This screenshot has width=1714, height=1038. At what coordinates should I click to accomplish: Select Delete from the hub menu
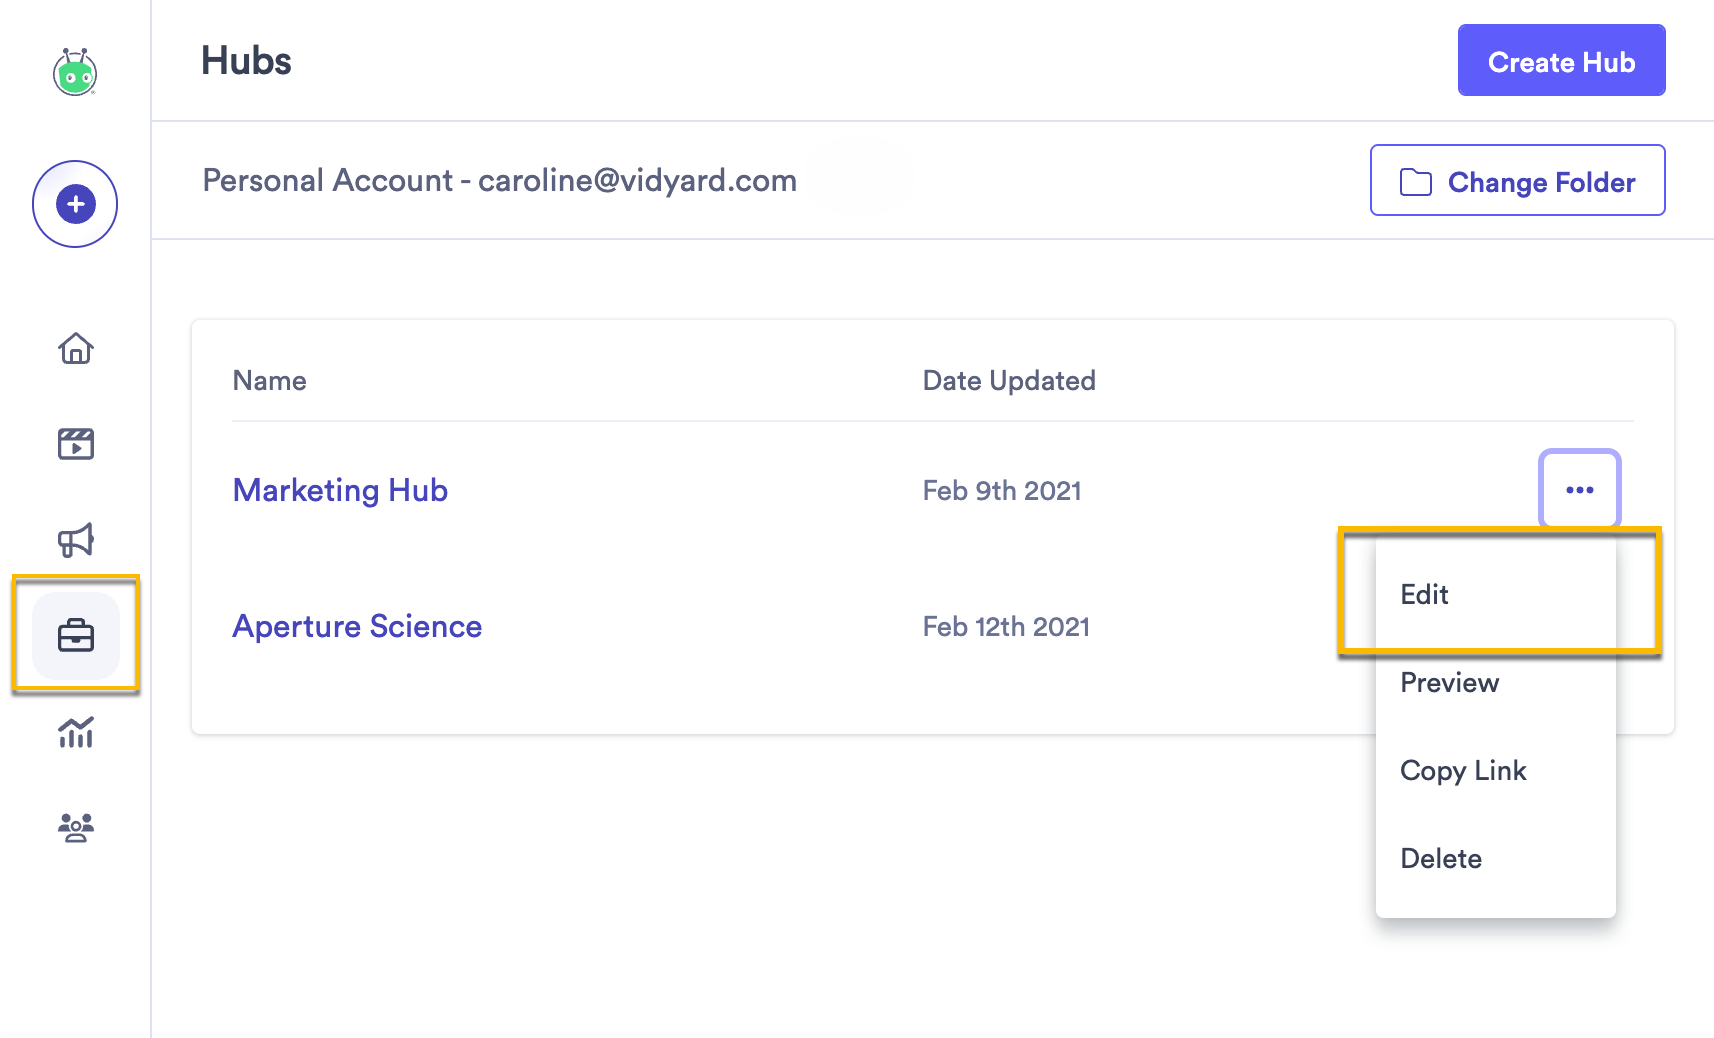click(1440, 858)
